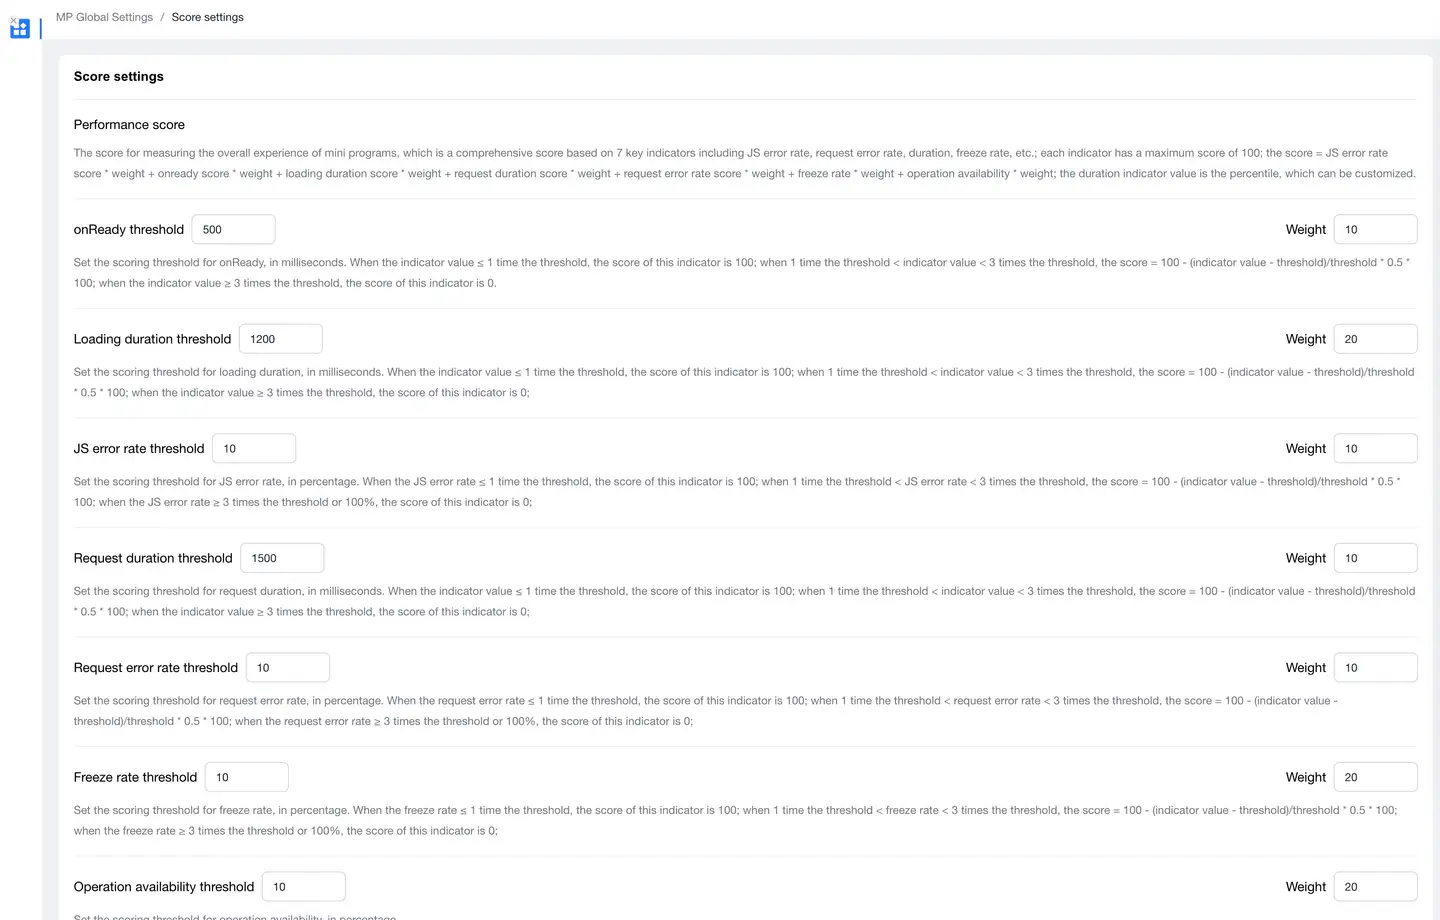The height and width of the screenshot is (920, 1440).
Task: Click the Request duration threshold input
Action: coord(282,558)
